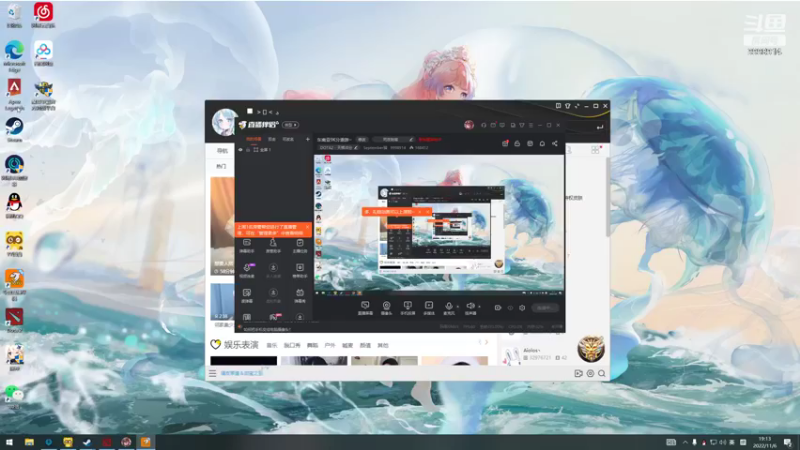Click the grid apps icon with red dot

pos(595,149)
